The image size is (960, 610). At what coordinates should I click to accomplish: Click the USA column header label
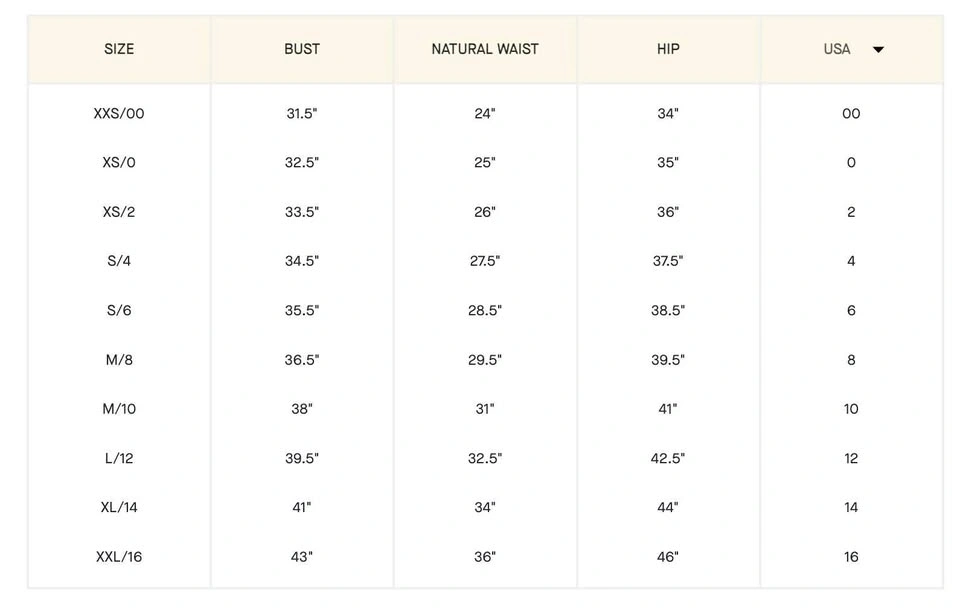coord(837,49)
